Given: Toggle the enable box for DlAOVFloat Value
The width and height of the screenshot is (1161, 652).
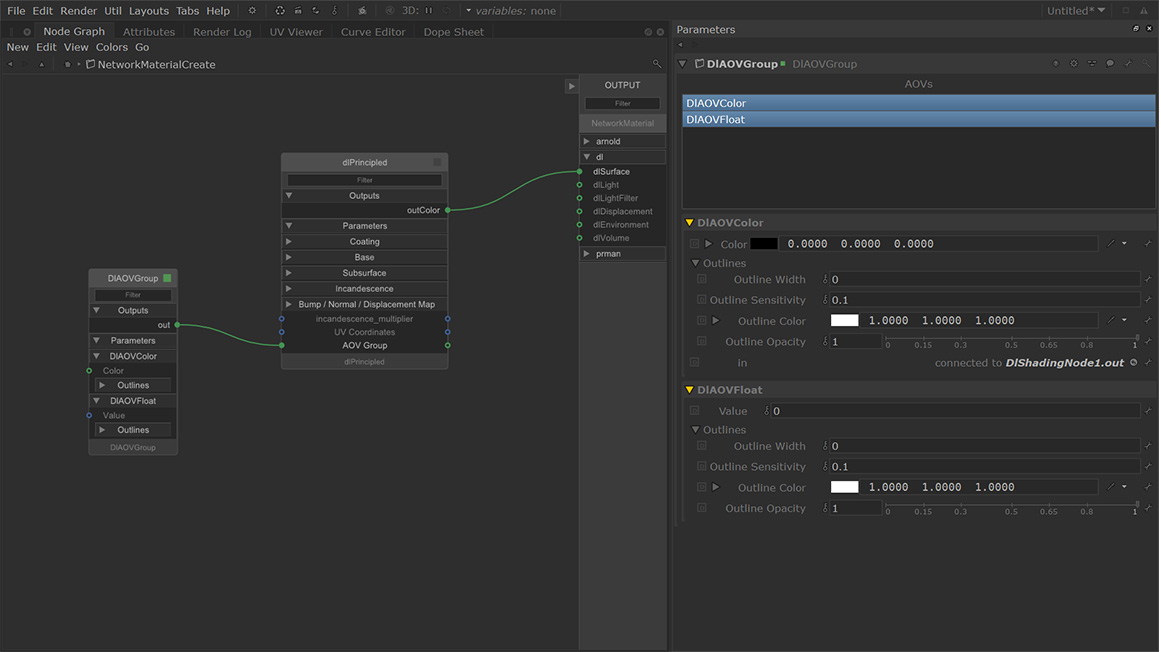Looking at the screenshot, I should pos(695,411).
